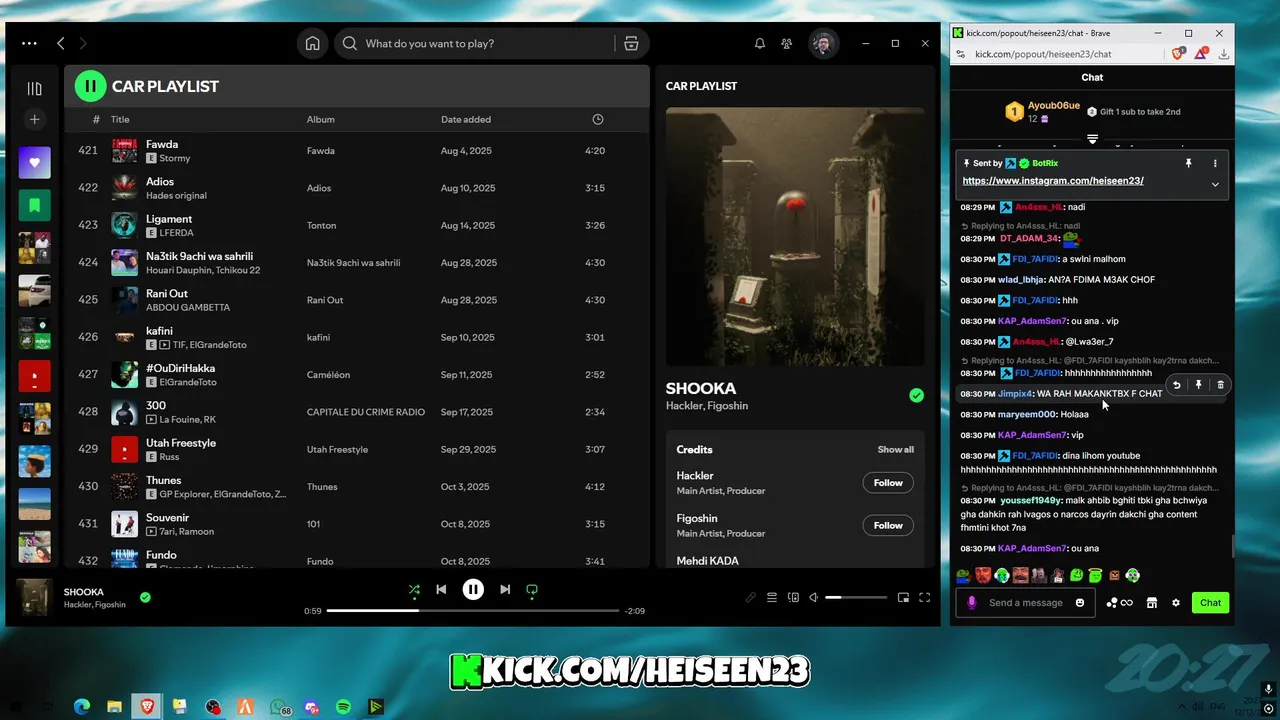The width and height of the screenshot is (1280, 720).
Task: Pin Jimpix4 chat message
Action: pyautogui.click(x=1198, y=385)
